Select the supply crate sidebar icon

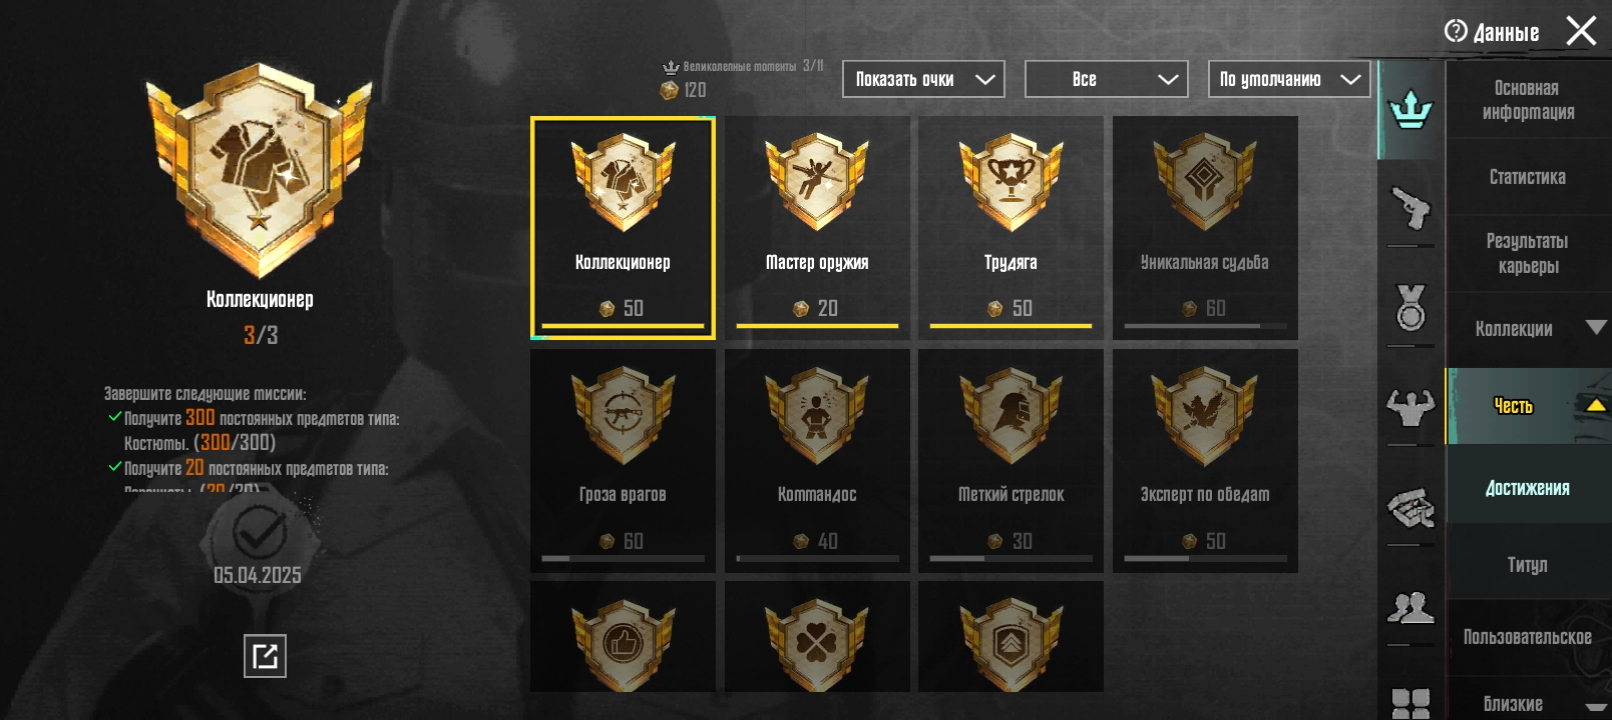point(1411,508)
